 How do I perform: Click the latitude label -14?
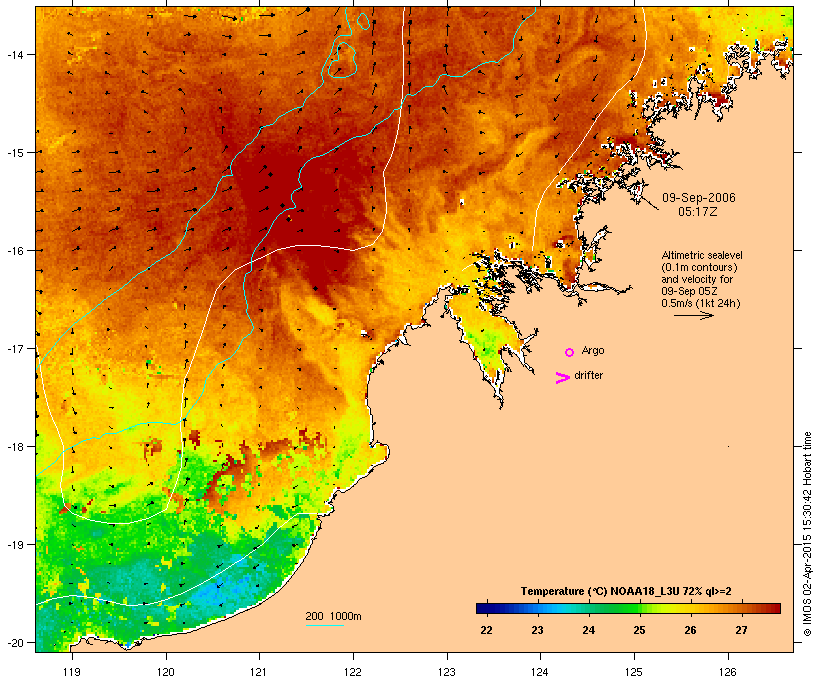(14, 55)
